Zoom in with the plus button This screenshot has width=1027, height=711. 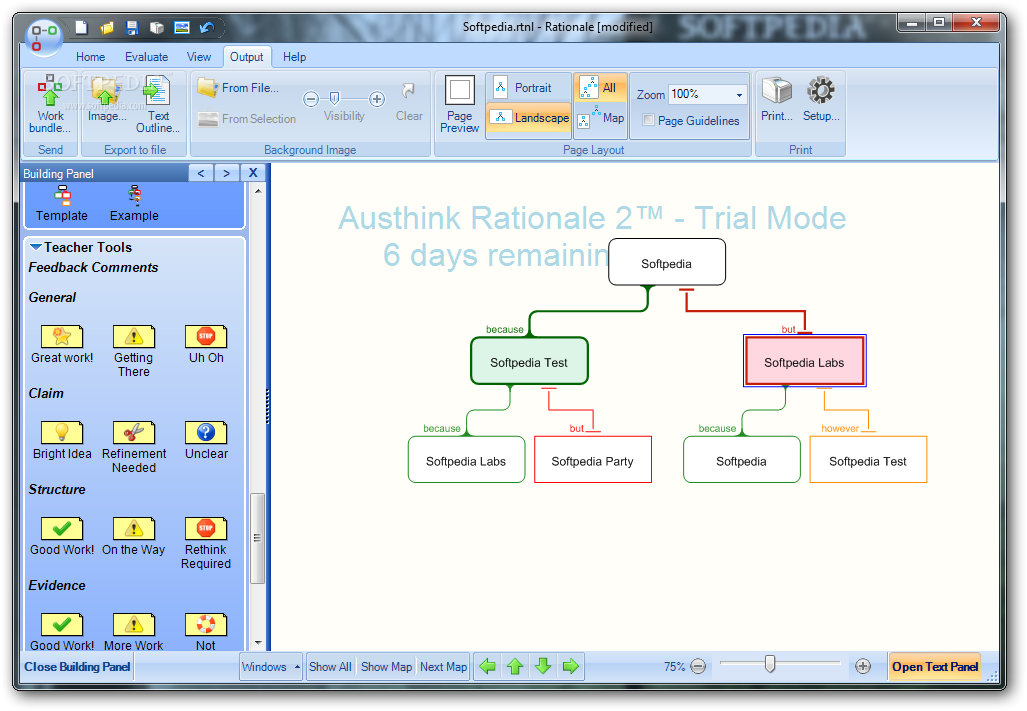click(863, 666)
